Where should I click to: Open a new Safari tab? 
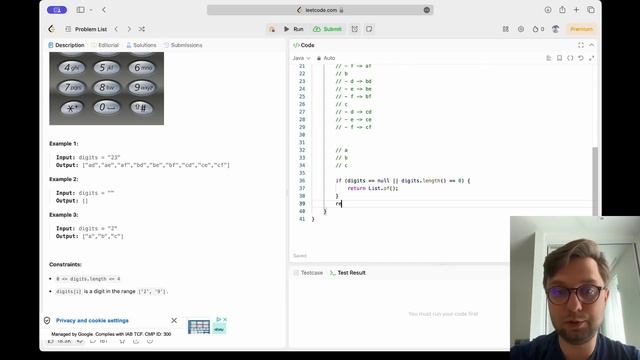pyautogui.click(x=576, y=10)
